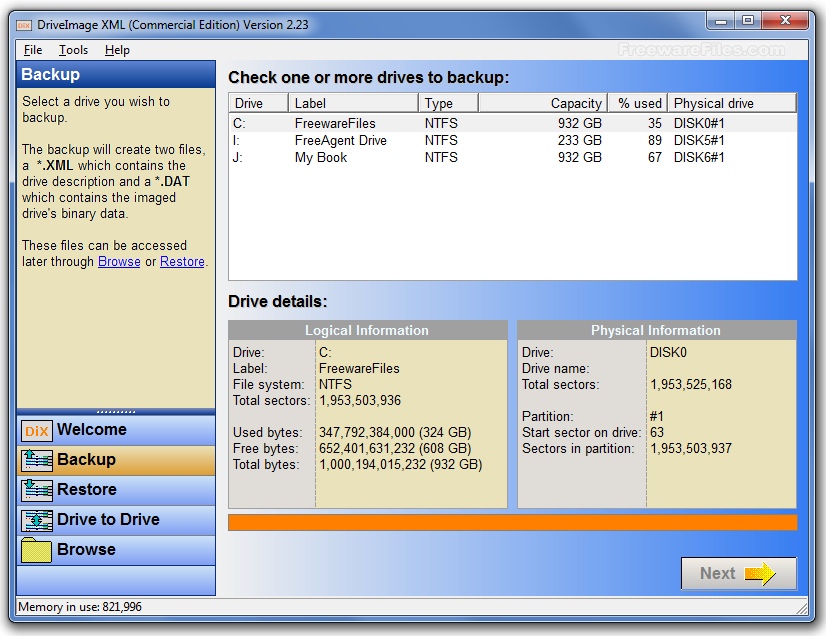Click the Restore drive icon in sidebar
The image size is (826, 636).
click(x=36, y=490)
